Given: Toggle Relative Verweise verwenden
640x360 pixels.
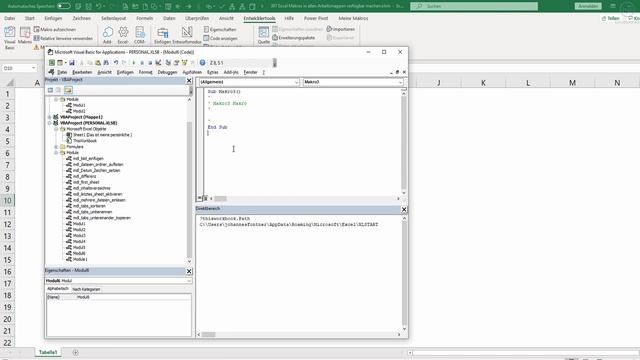Looking at the screenshot, I should (x=63, y=38).
